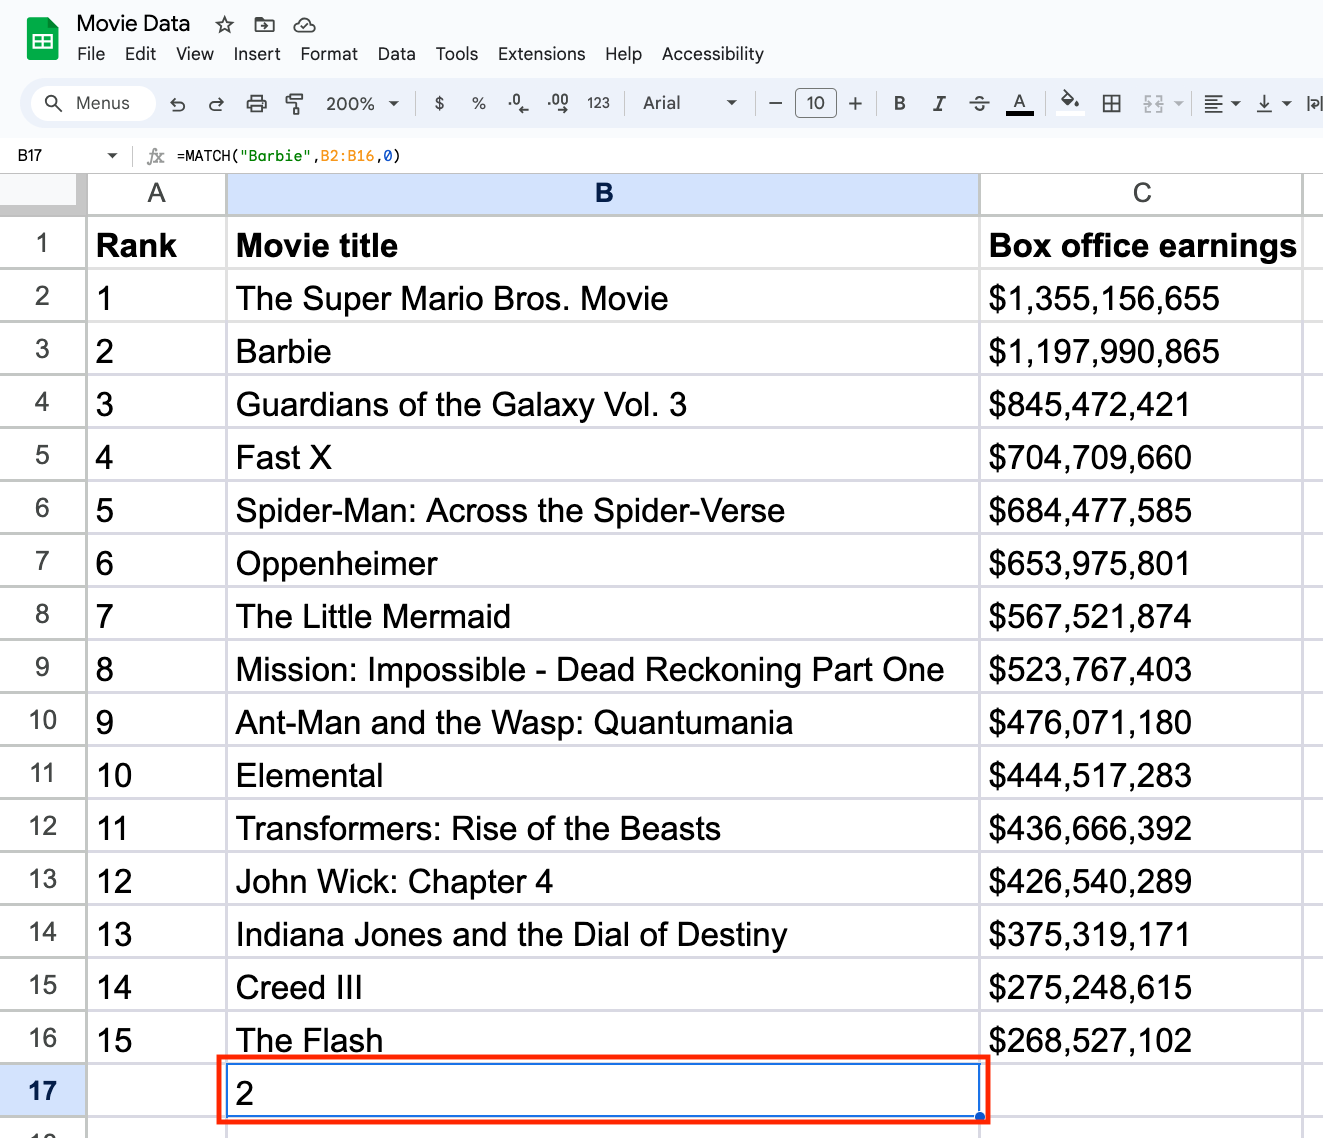Screen dimensions: 1323x1138
Task: Select column B header
Action: pyautogui.click(x=603, y=193)
